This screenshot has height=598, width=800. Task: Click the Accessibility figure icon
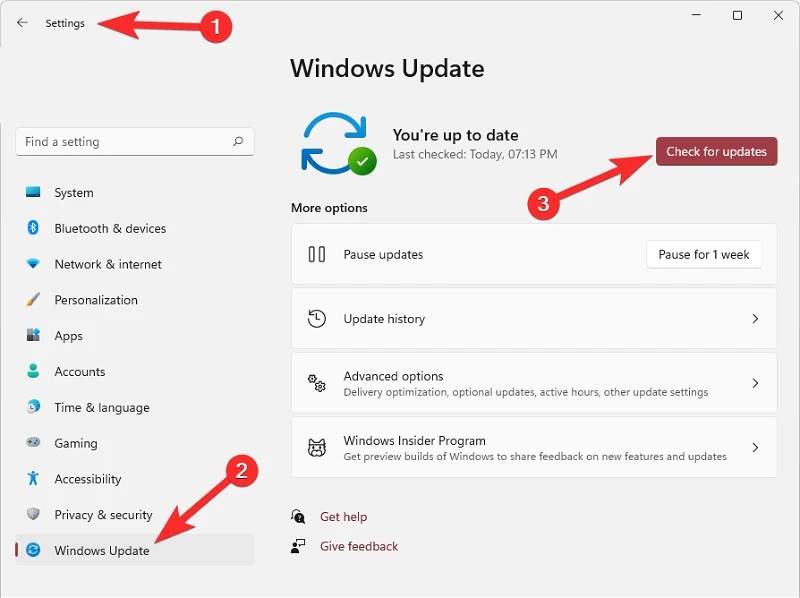[33, 478]
